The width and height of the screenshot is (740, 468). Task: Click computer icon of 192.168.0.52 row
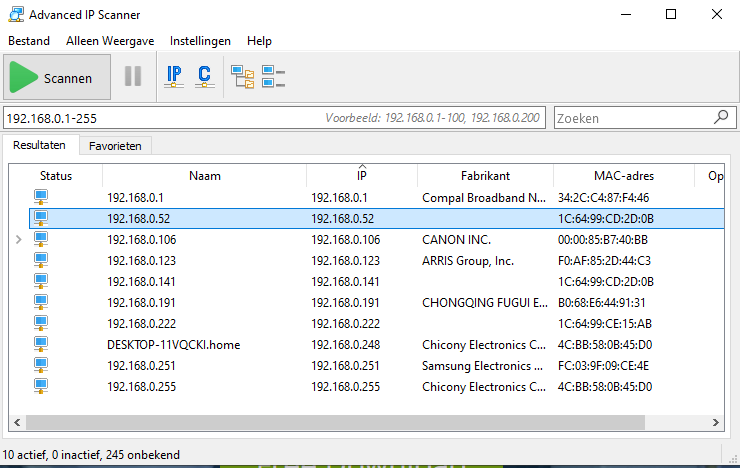pos(41,218)
